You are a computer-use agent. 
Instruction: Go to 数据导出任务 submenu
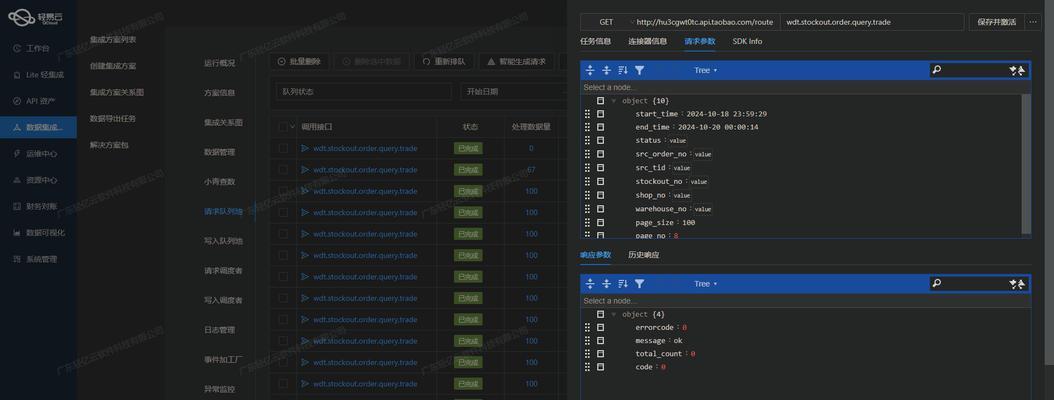point(113,118)
